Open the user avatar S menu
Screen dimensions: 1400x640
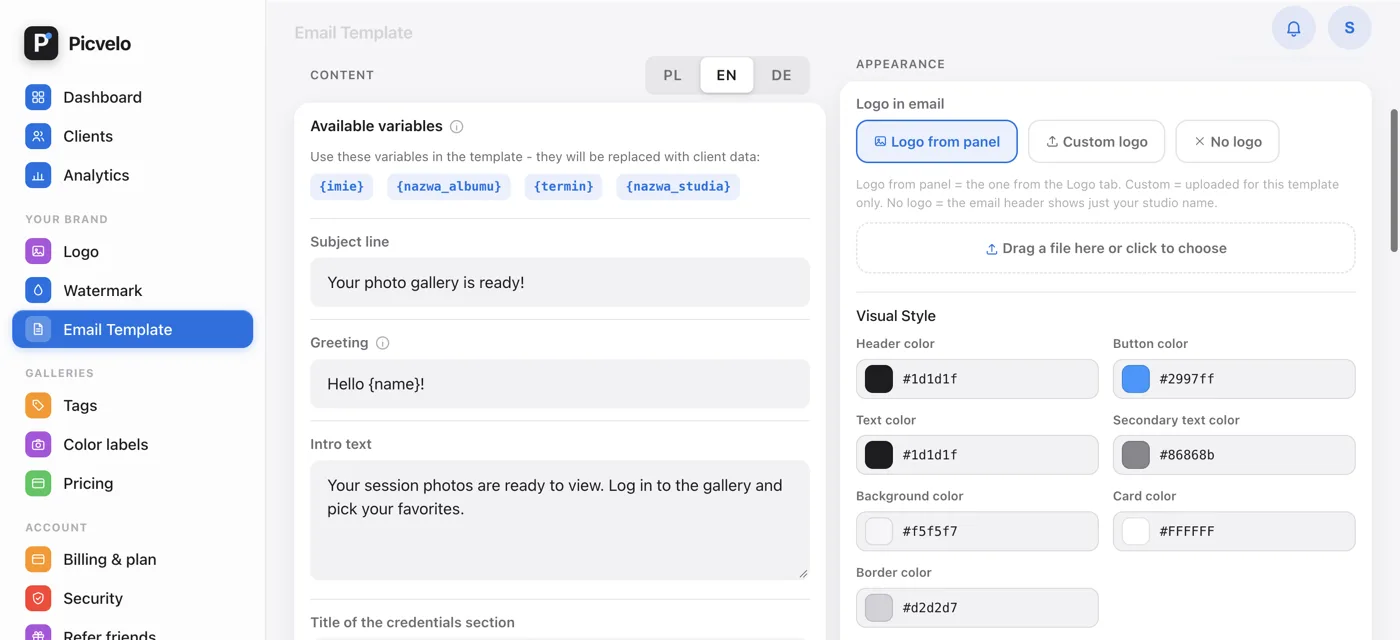pos(1349,28)
